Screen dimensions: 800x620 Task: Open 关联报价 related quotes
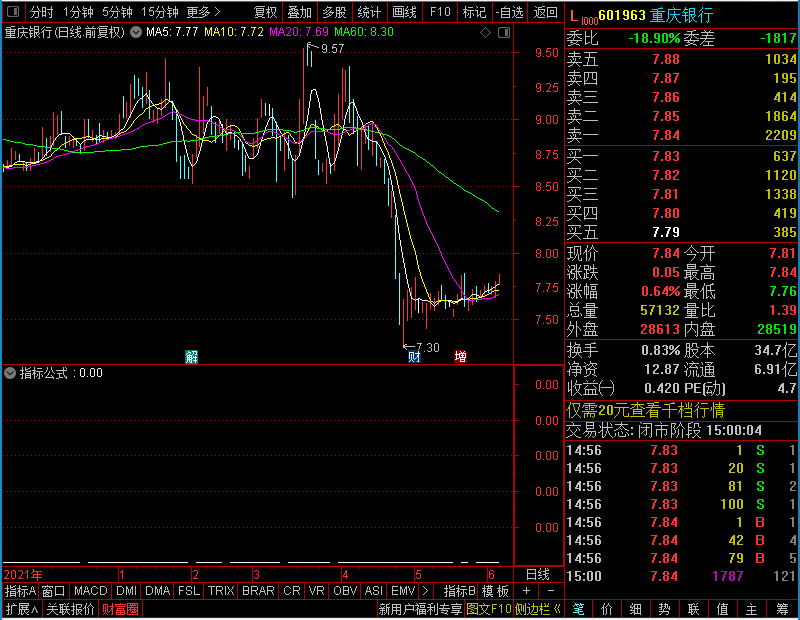point(70,609)
